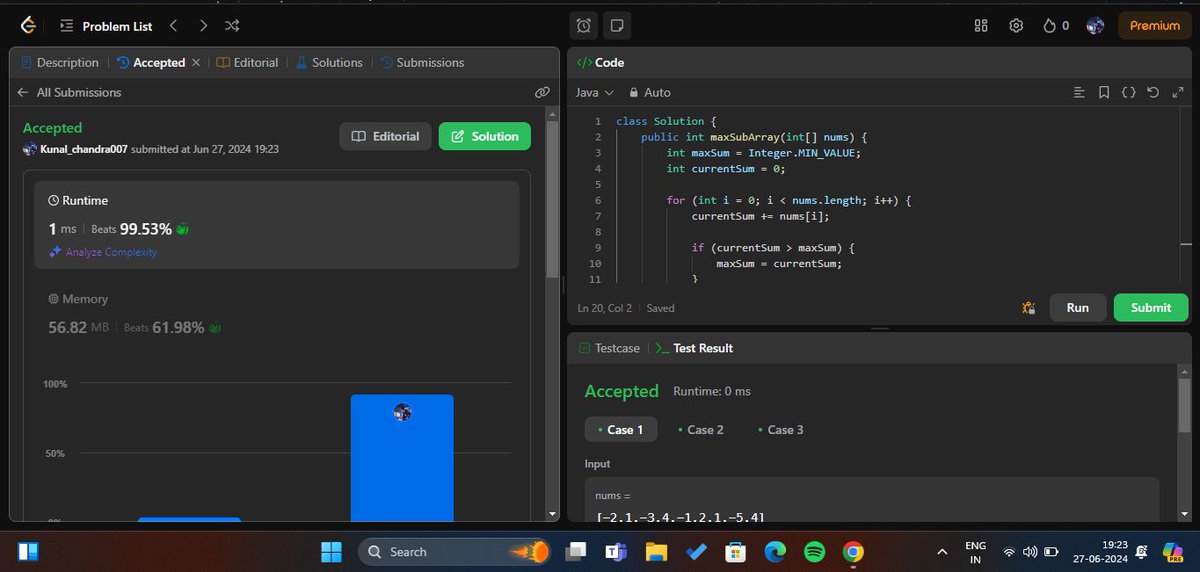
Task: Select the Accepted tab
Action: coord(150,62)
